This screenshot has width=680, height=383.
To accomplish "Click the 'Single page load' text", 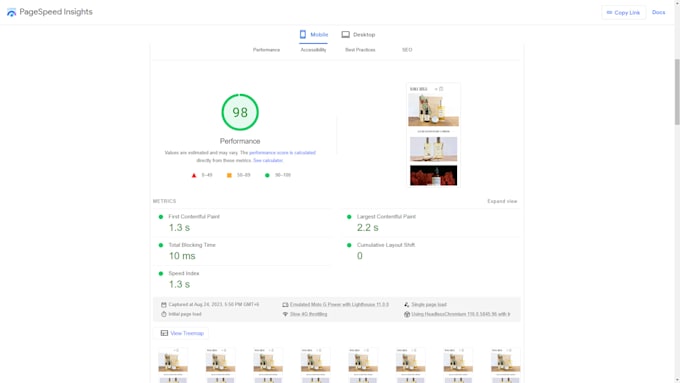I will [x=428, y=305].
